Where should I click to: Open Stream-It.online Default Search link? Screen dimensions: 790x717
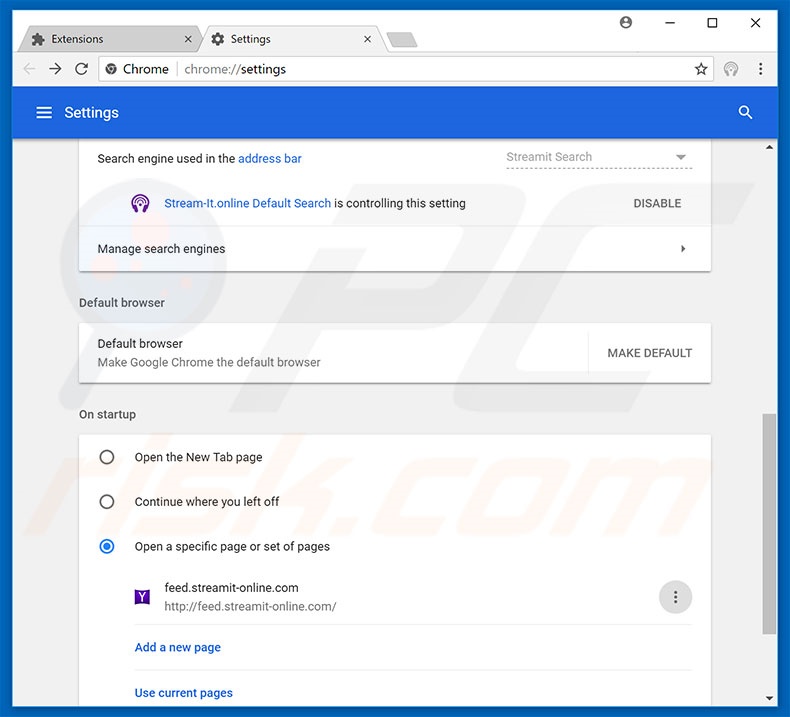point(247,203)
